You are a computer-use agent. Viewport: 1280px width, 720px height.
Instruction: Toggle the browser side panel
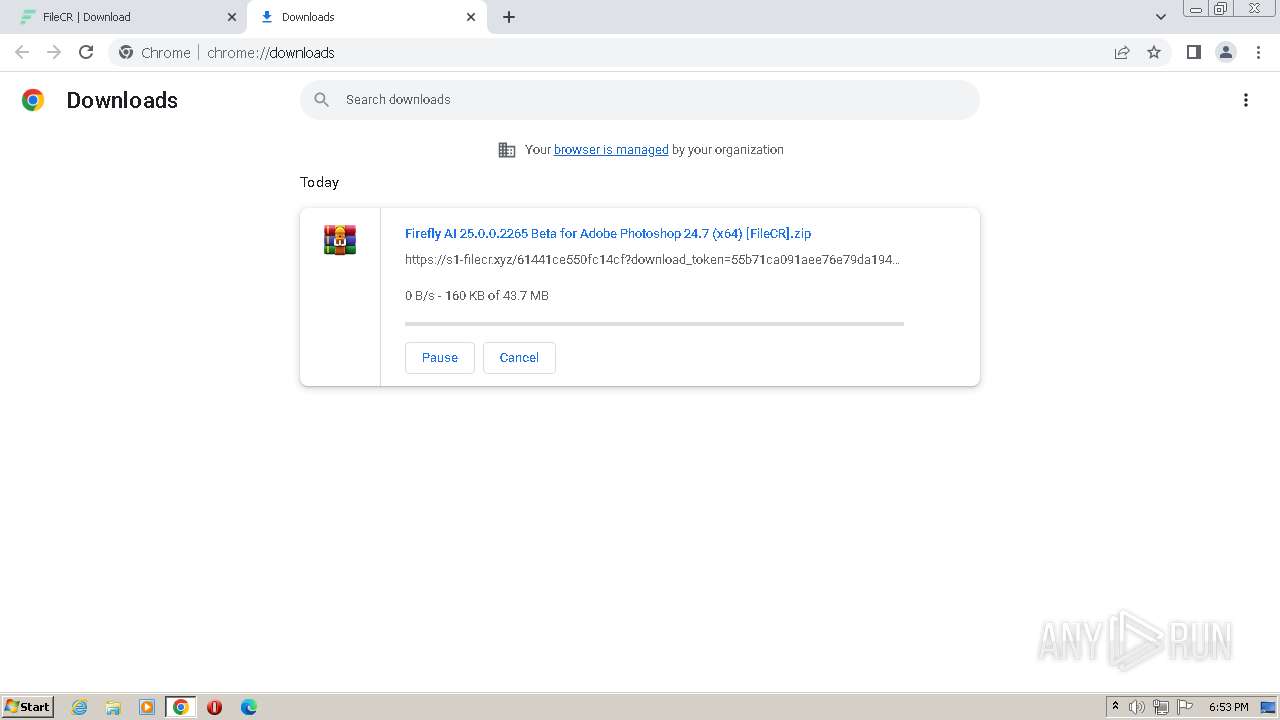1194,52
